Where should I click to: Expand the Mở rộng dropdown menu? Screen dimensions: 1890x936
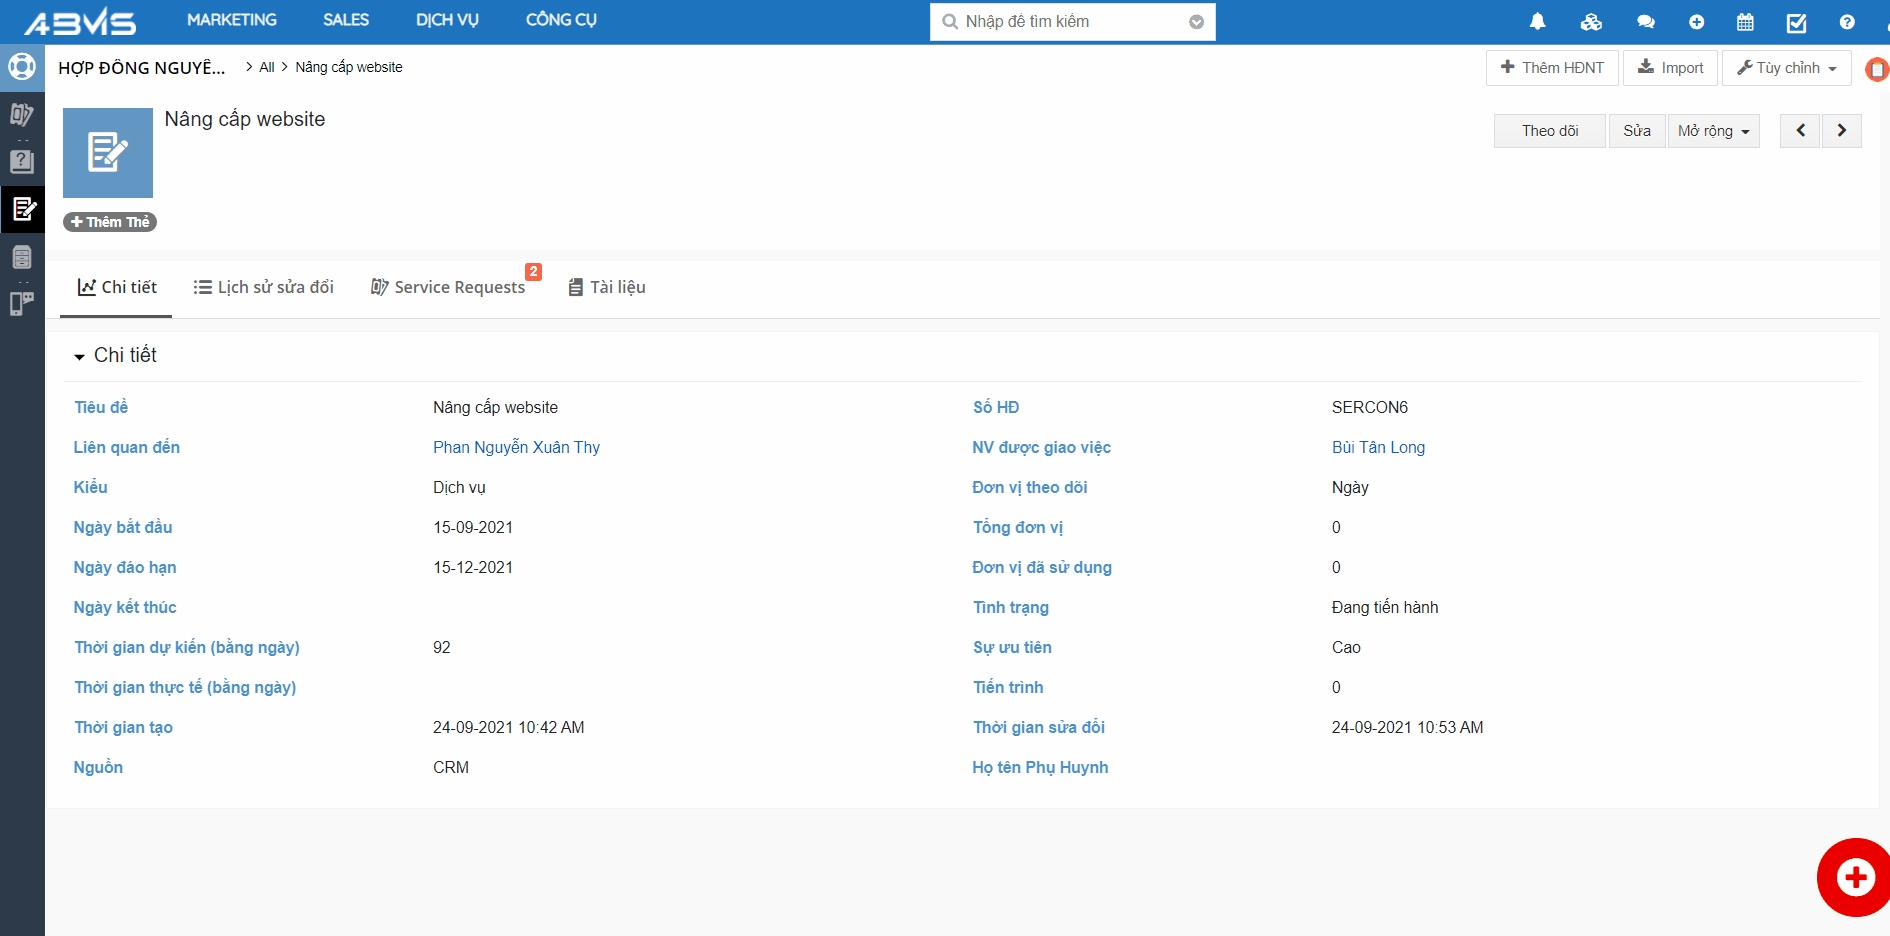click(x=1713, y=131)
